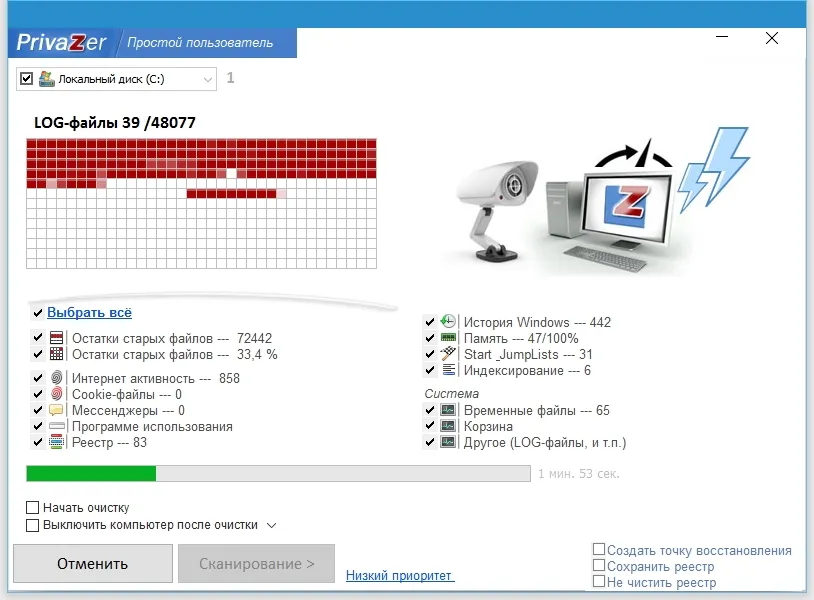Image resolution: width=814 pixels, height=600 pixels.
Task: Open the Local Disk (C:) dropdown
Action: (x=208, y=79)
